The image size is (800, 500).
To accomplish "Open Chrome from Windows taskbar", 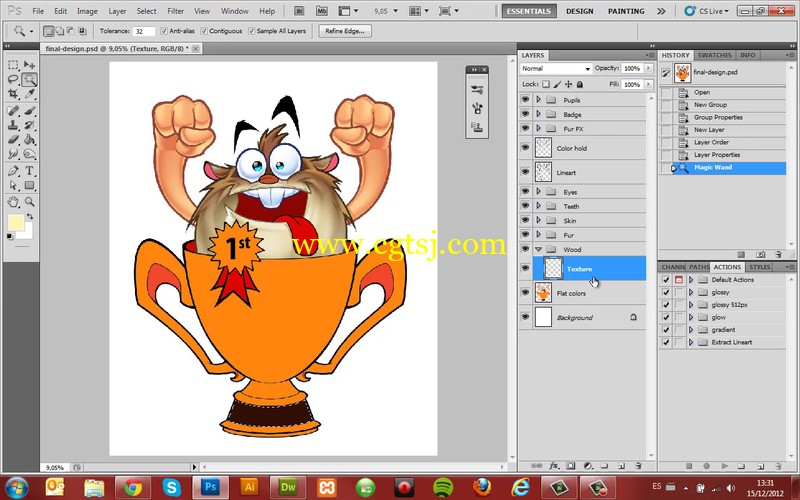I will click(x=133, y=487).
